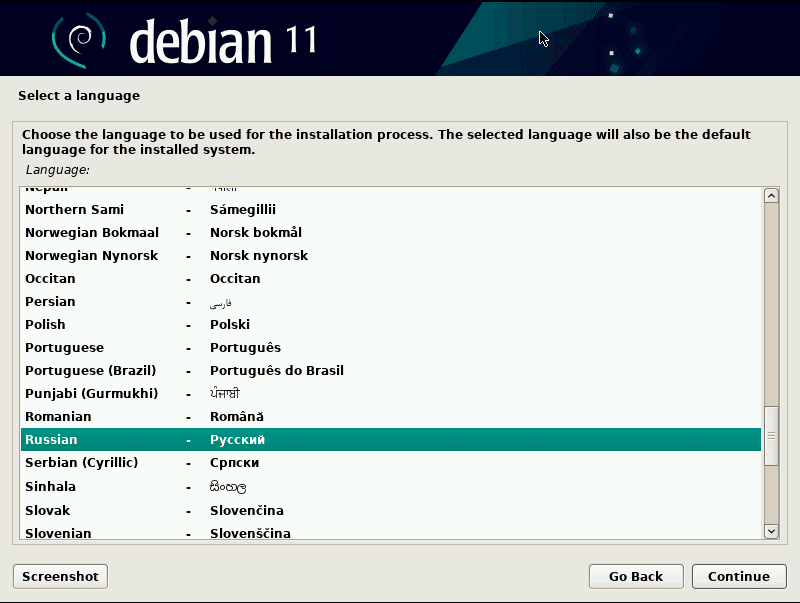Select Slovak language
The image size is (800, 603).
tap(391, 510)
